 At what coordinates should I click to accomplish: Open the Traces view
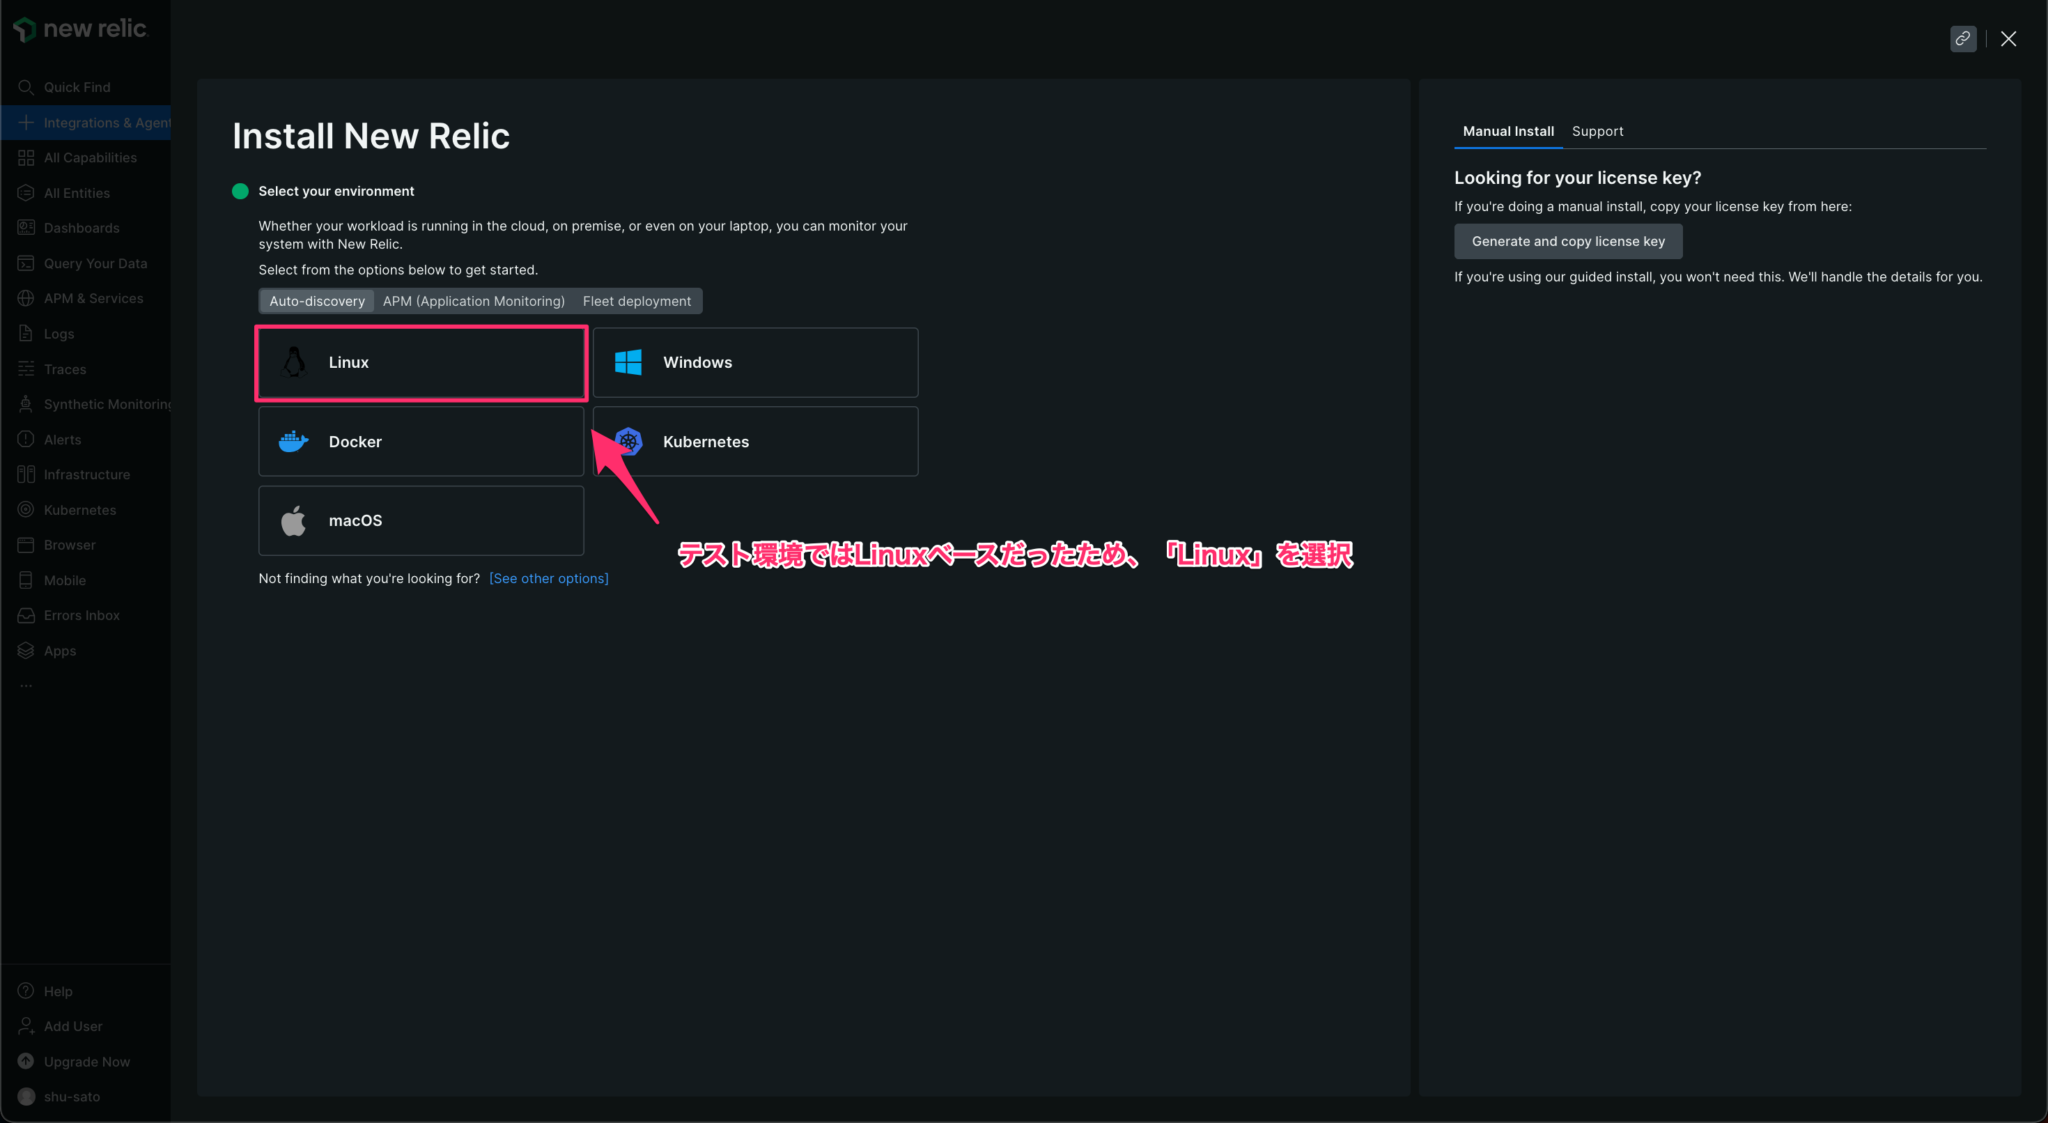point(64,368)
